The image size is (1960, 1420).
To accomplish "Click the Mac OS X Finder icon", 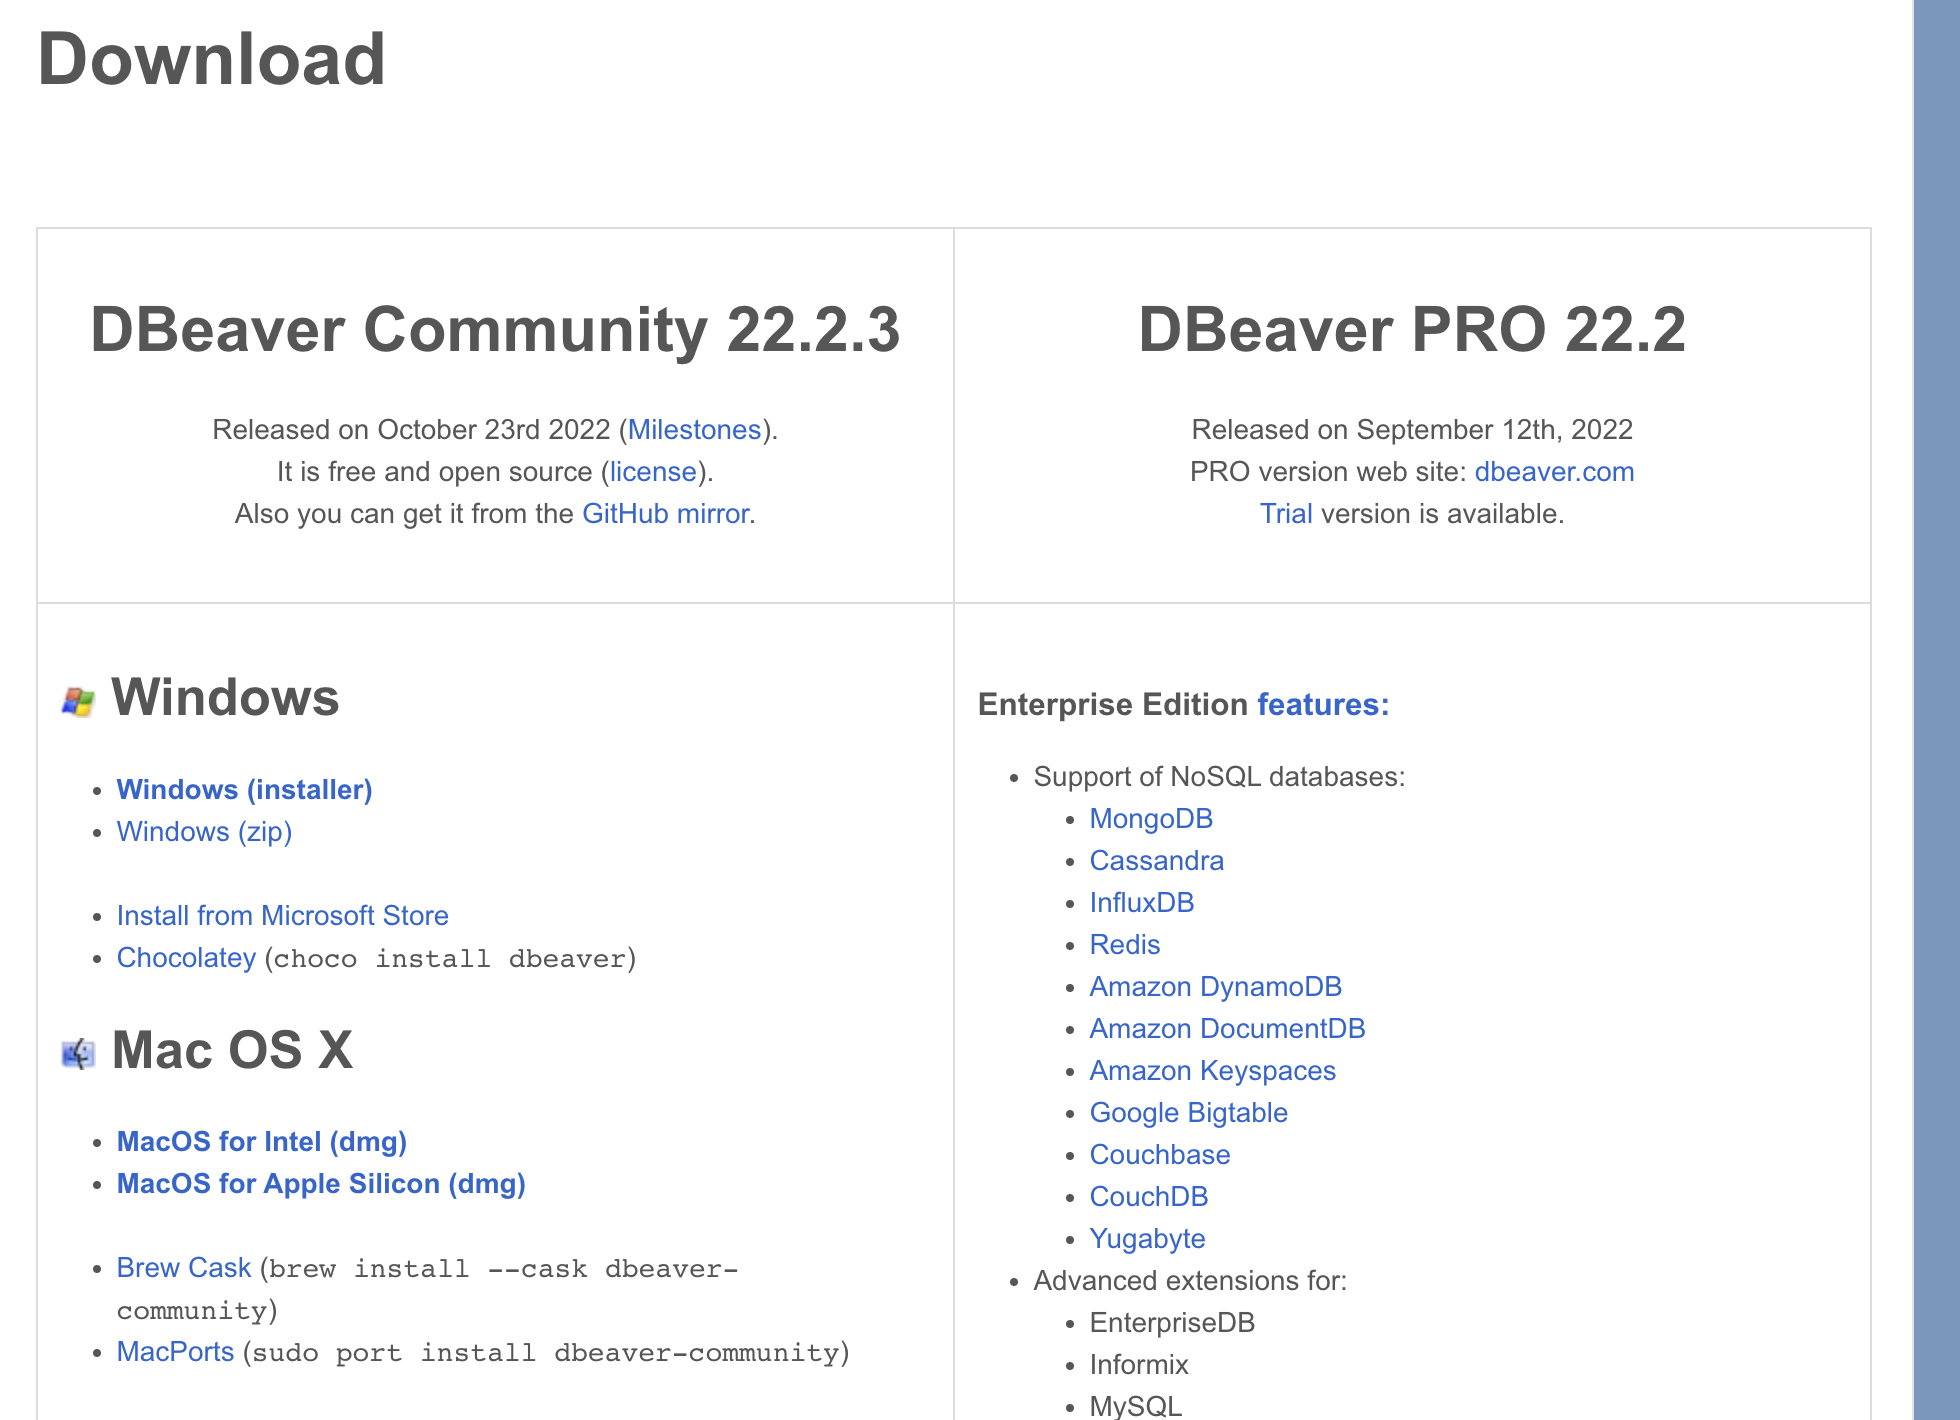I will (78, 1053).
